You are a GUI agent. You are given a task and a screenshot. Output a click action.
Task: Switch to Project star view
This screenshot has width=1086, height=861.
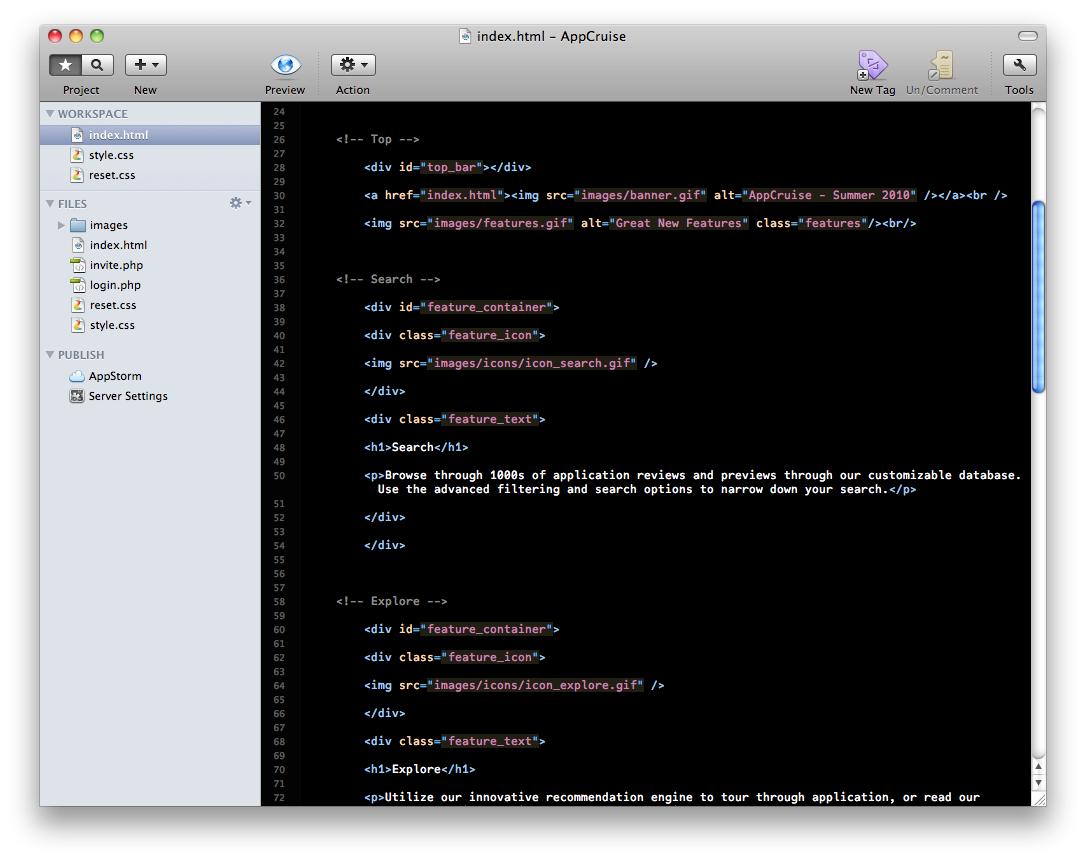coord(65,64)
